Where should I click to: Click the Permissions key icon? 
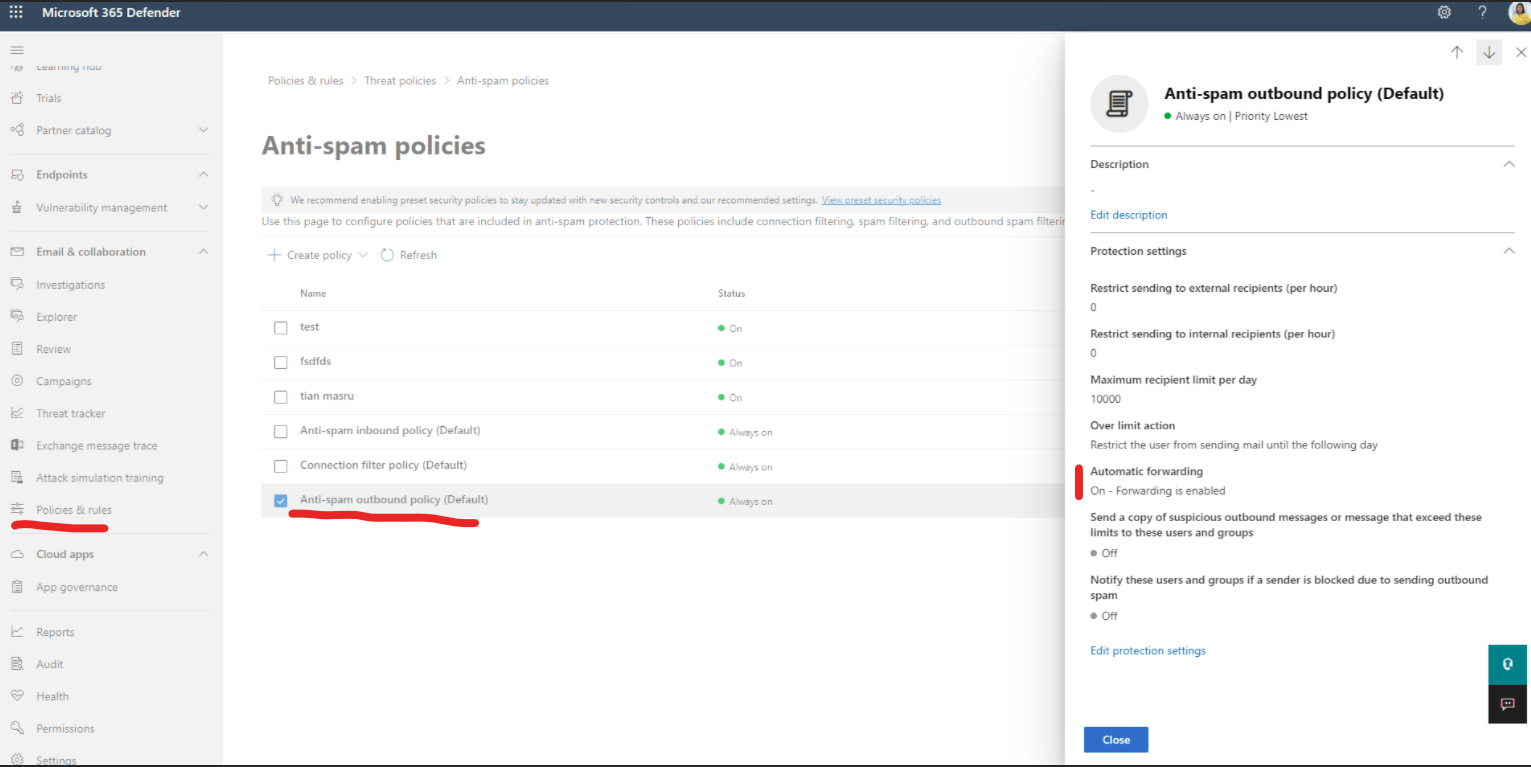point(17,728)
